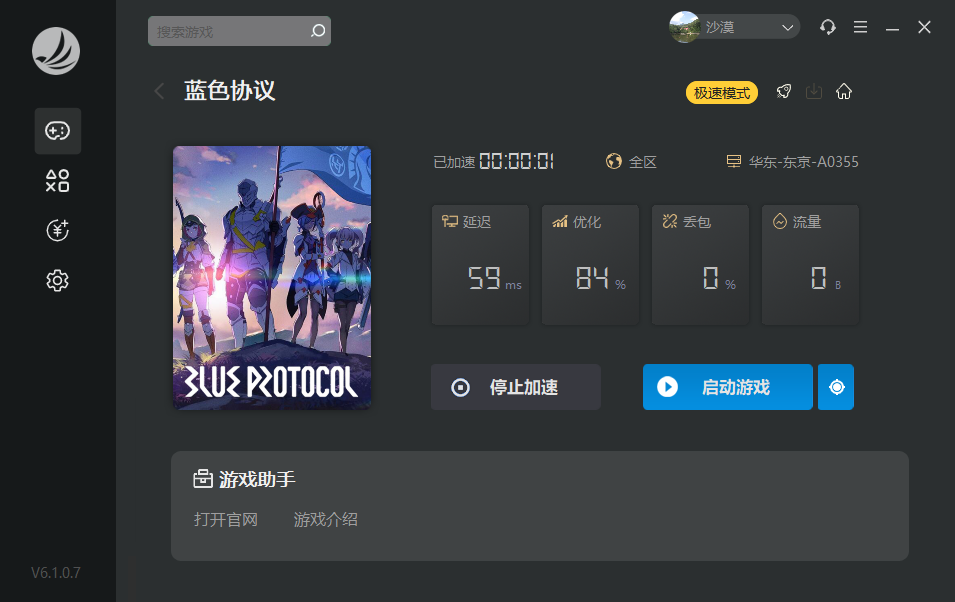Click the globe icon beside 全区

pos(613,161)
